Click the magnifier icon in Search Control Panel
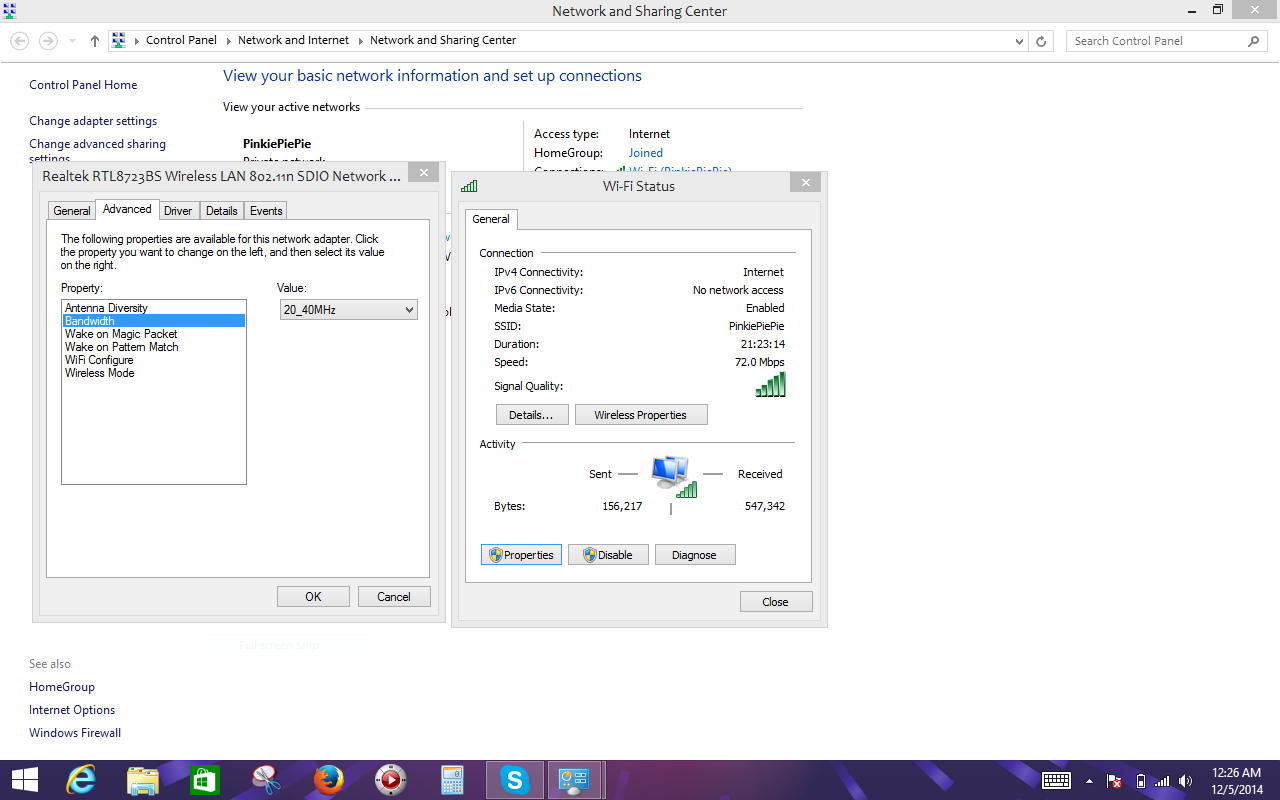 pyautogui.click(x=1254, y=41)
